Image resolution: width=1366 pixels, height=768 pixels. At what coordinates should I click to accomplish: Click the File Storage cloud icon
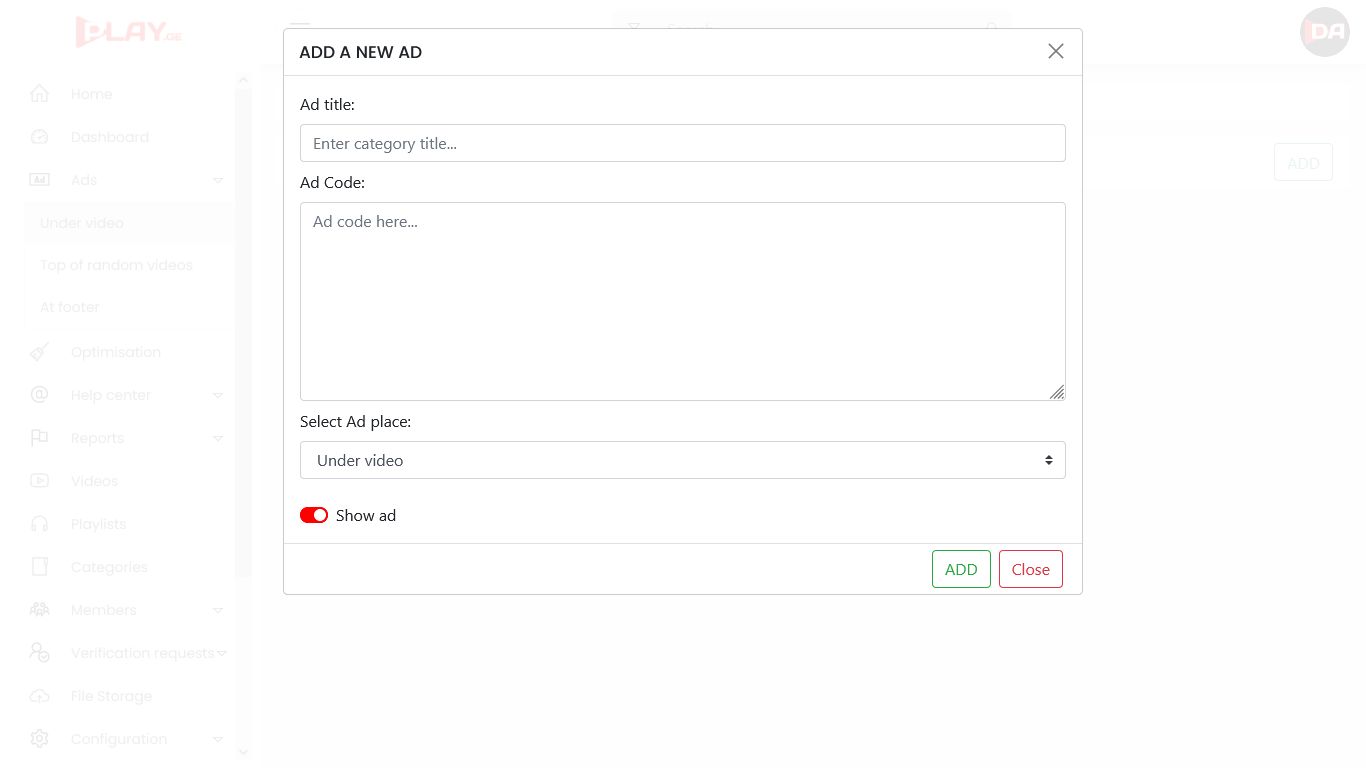click(x=39, y=696)
